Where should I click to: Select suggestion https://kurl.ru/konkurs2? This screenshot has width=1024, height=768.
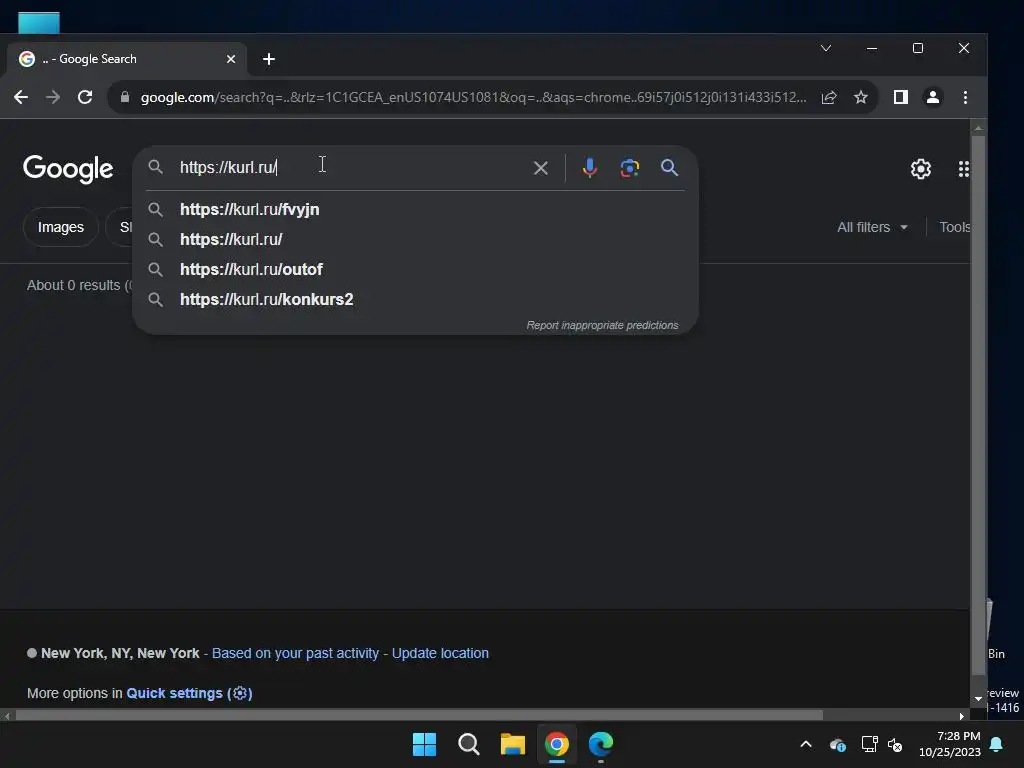pos(415,300)
